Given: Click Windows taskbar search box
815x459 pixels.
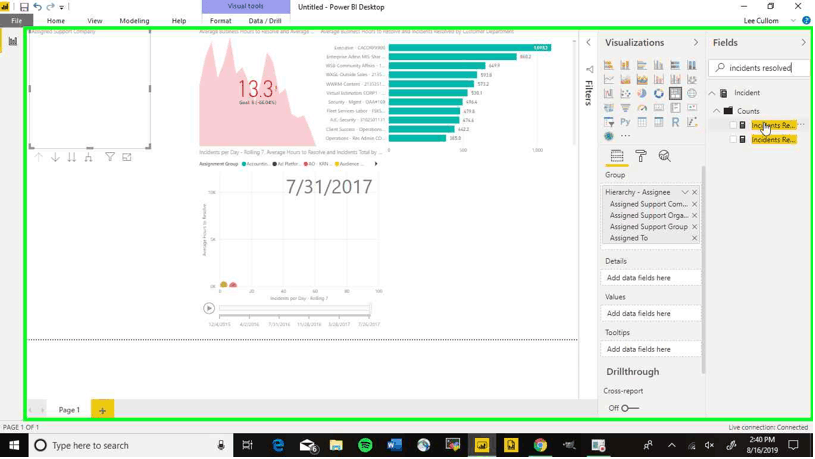Looking at the screenshot, I should (130, 445).
